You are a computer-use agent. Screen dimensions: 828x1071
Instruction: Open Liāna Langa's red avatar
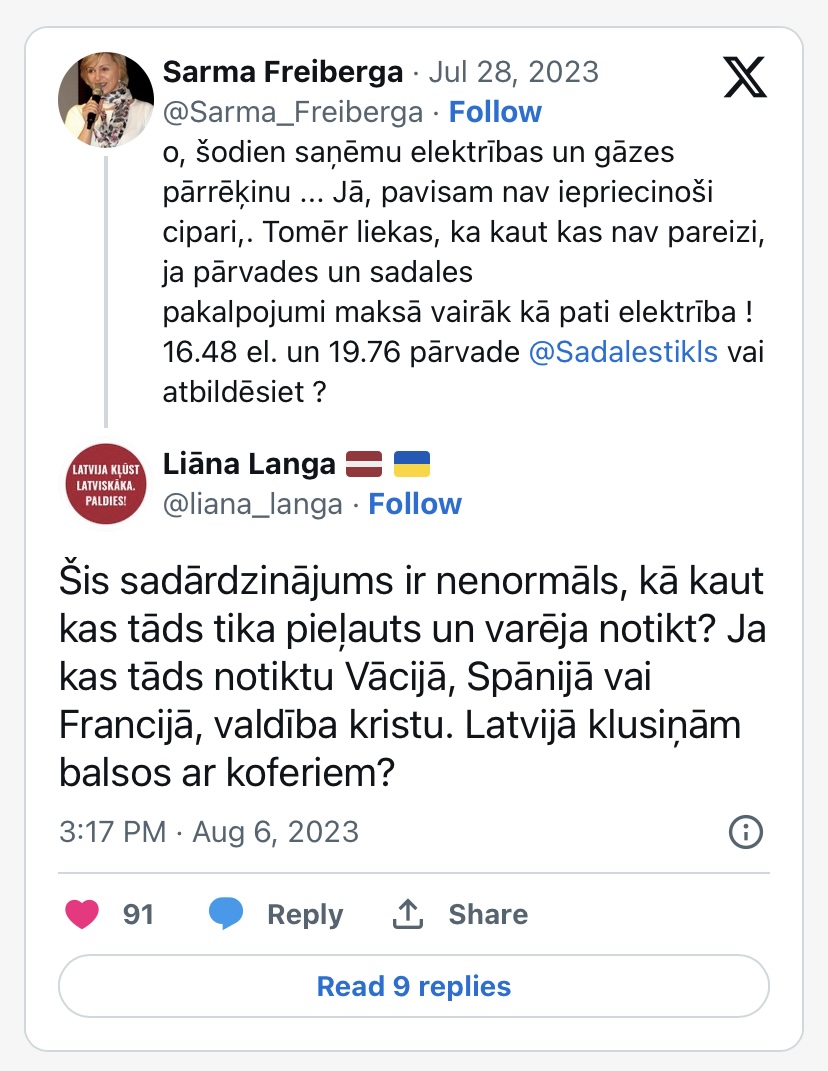106,483
